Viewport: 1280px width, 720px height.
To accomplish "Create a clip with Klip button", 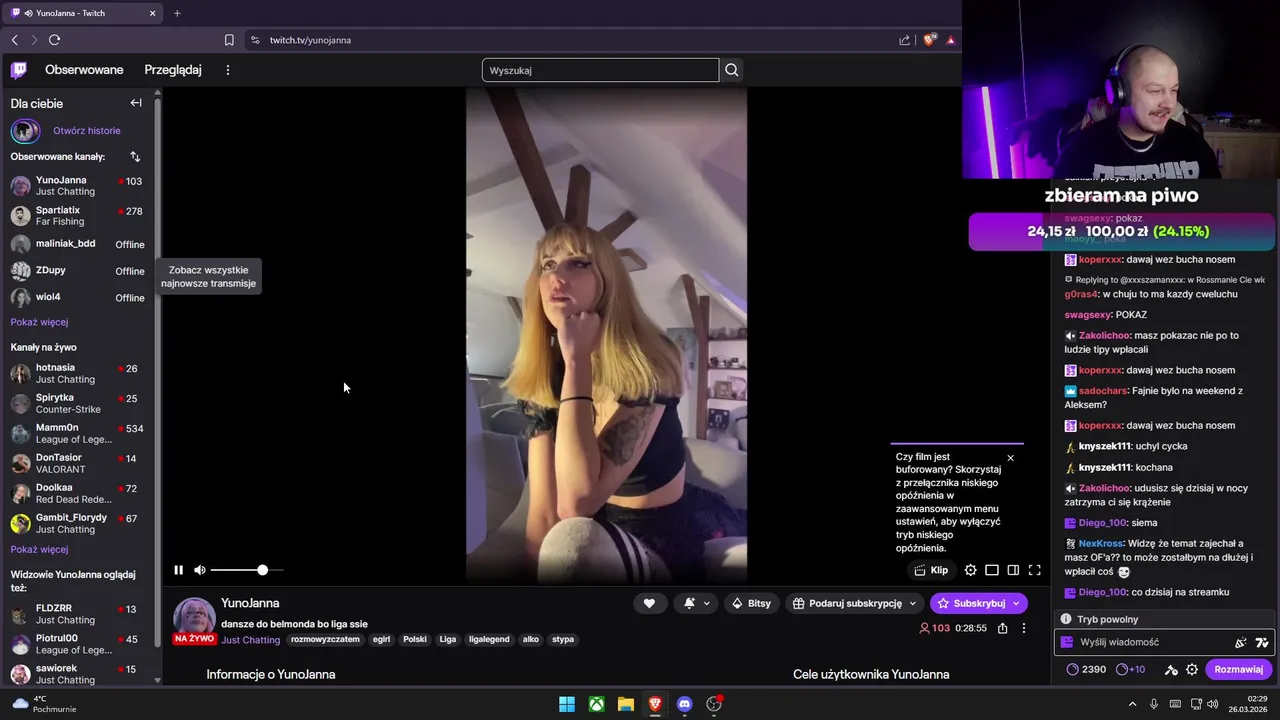I will pos(931,570).
